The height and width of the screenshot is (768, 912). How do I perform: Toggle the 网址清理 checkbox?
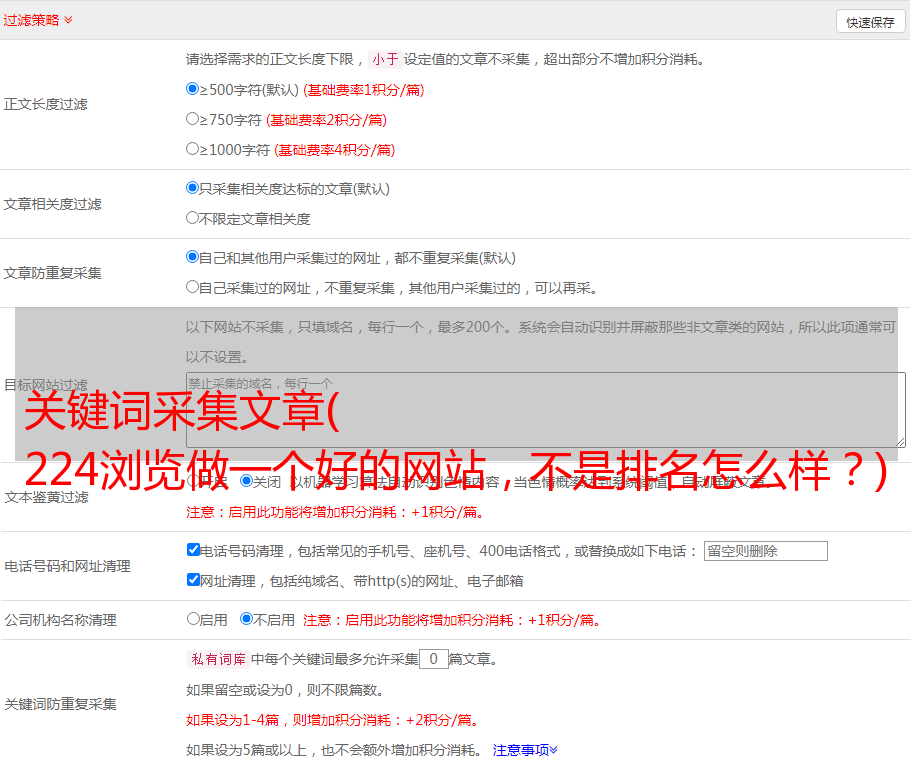[x=193, y=580]
